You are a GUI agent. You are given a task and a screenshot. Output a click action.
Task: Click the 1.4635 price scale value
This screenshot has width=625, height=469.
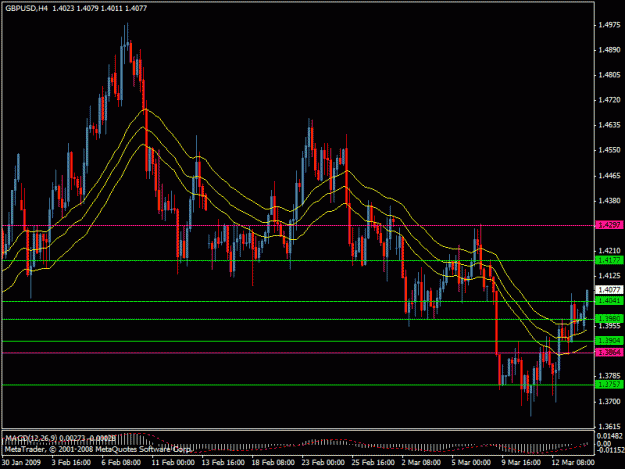coord(609,125)
